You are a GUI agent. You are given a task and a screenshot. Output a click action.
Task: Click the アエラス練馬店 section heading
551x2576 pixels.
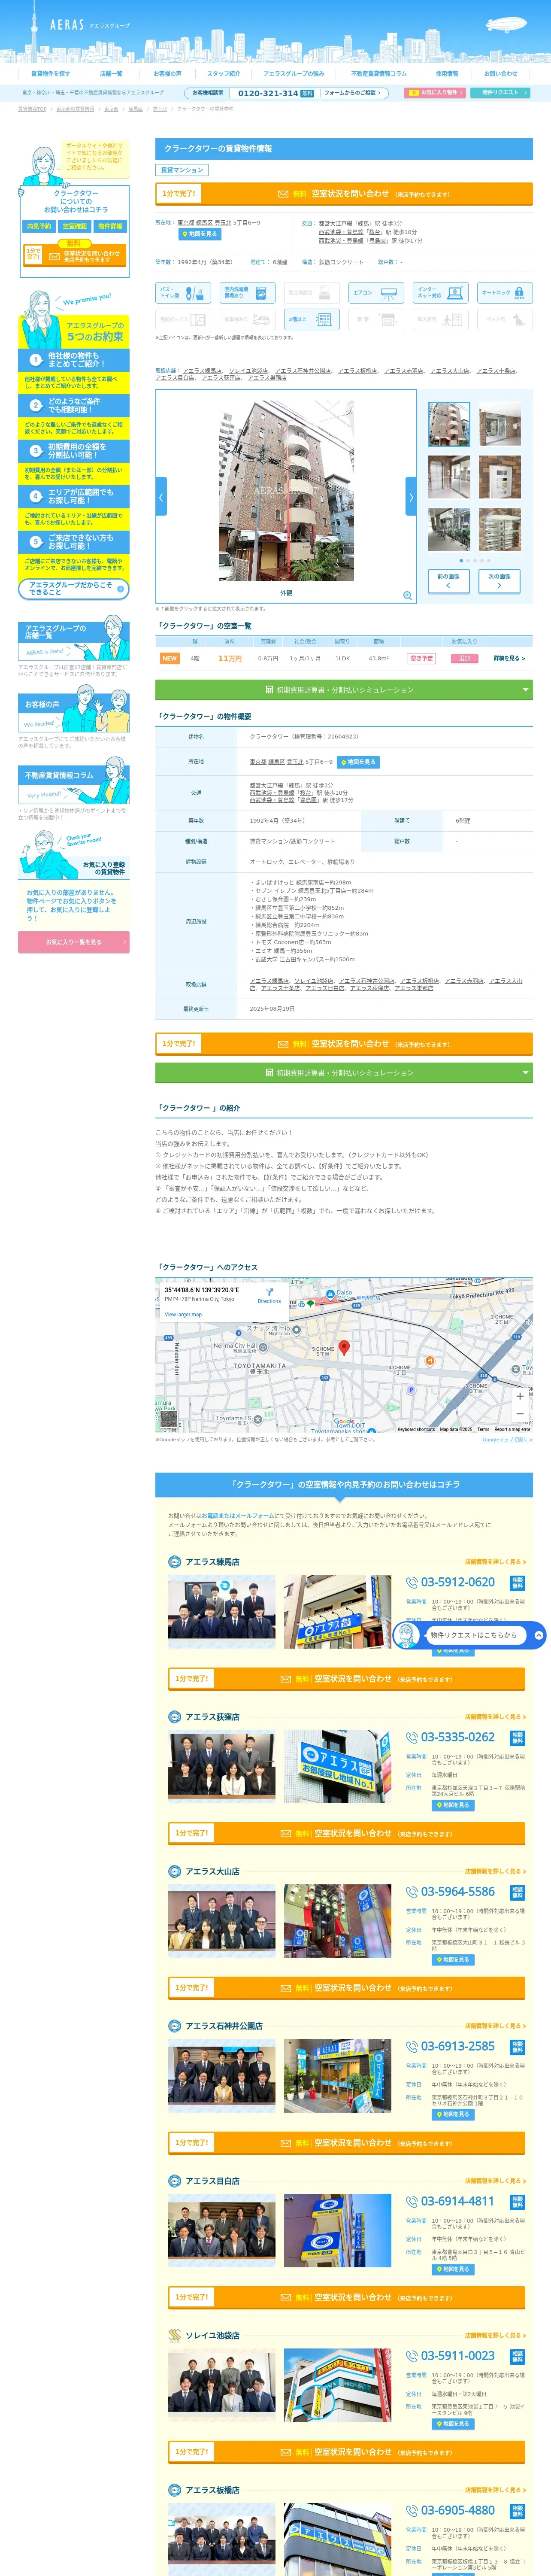tap(212, 1562)
